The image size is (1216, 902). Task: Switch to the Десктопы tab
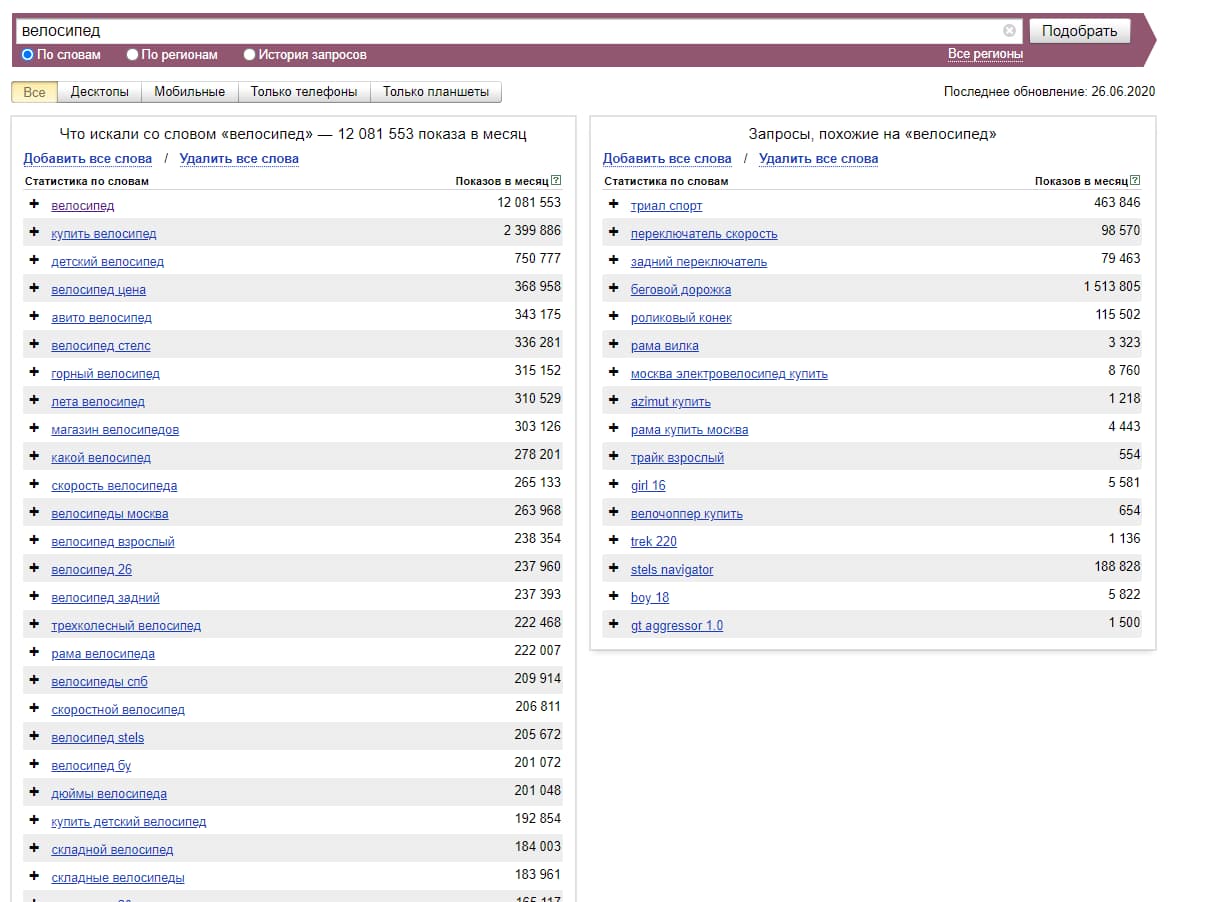pyautogui.click(x=99, y=92)
